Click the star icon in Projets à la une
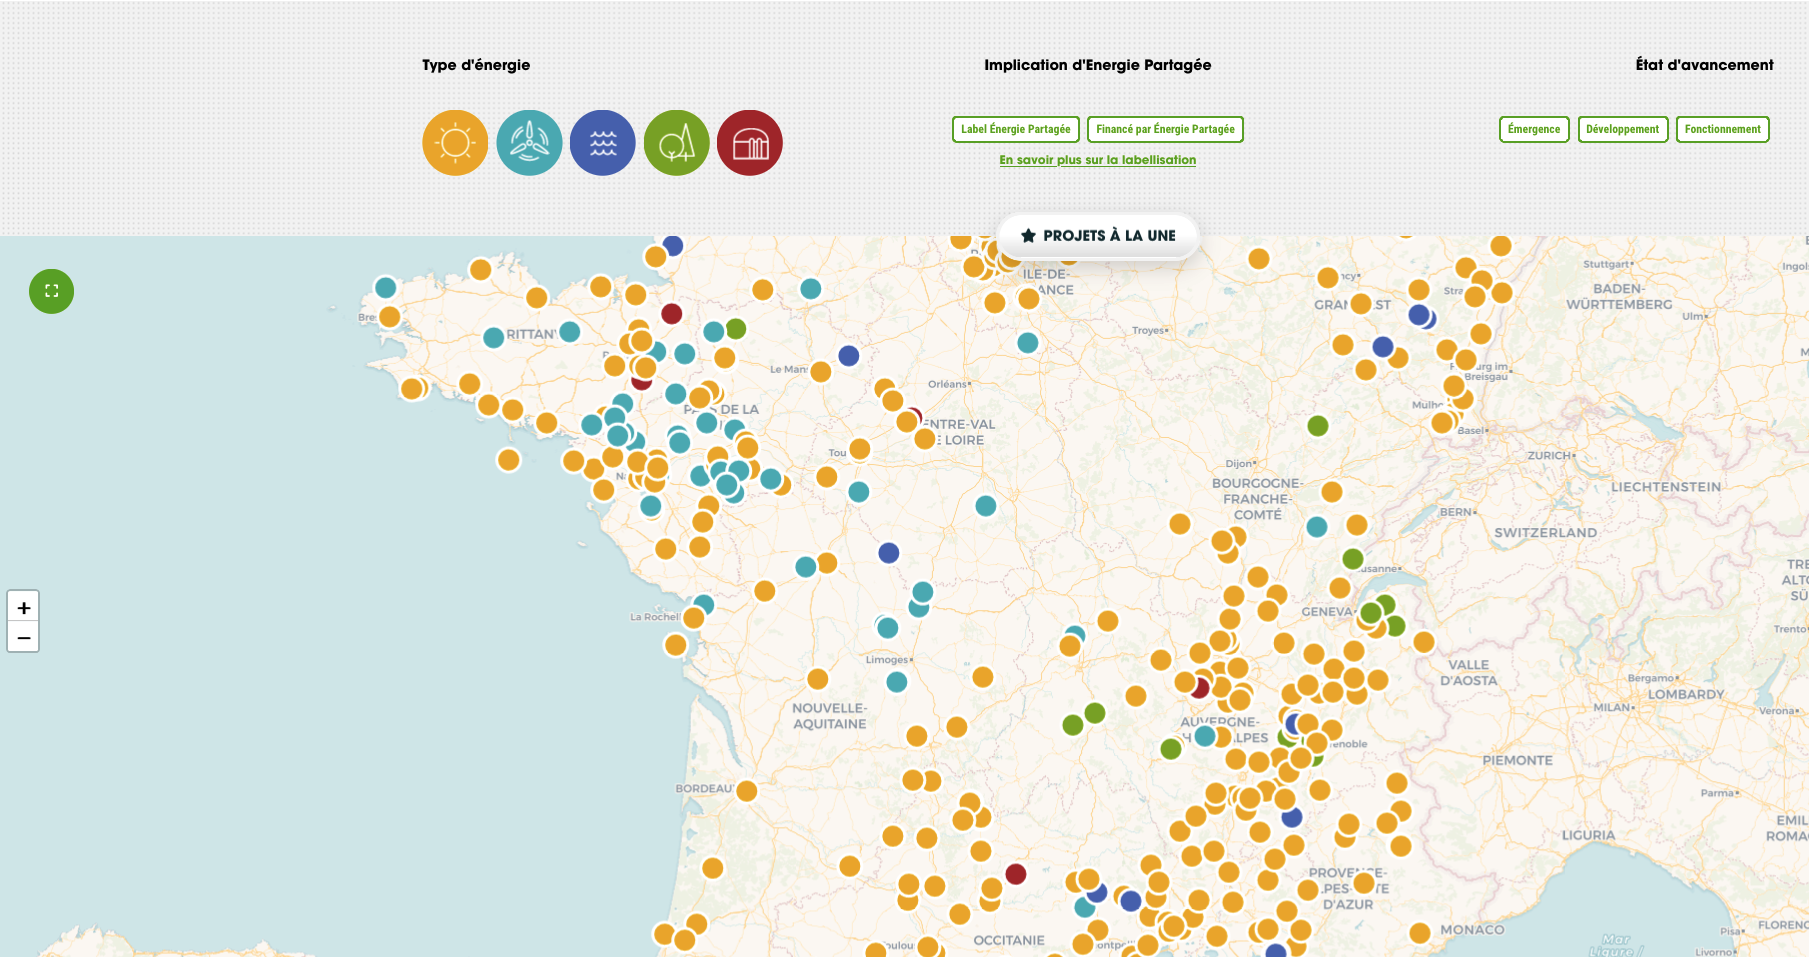 click(1028, 236)
